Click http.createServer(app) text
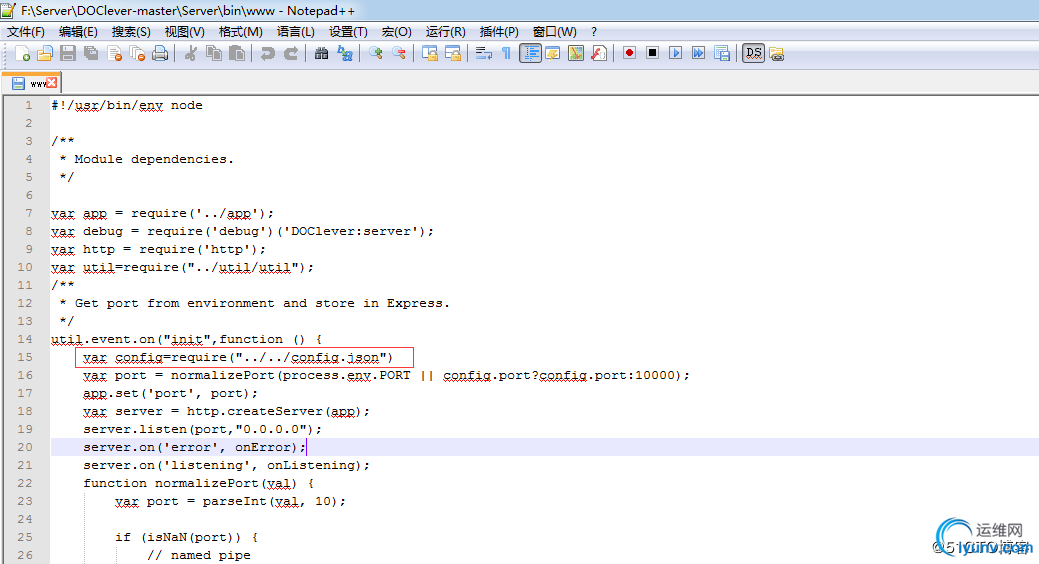 tap(274, 412)
